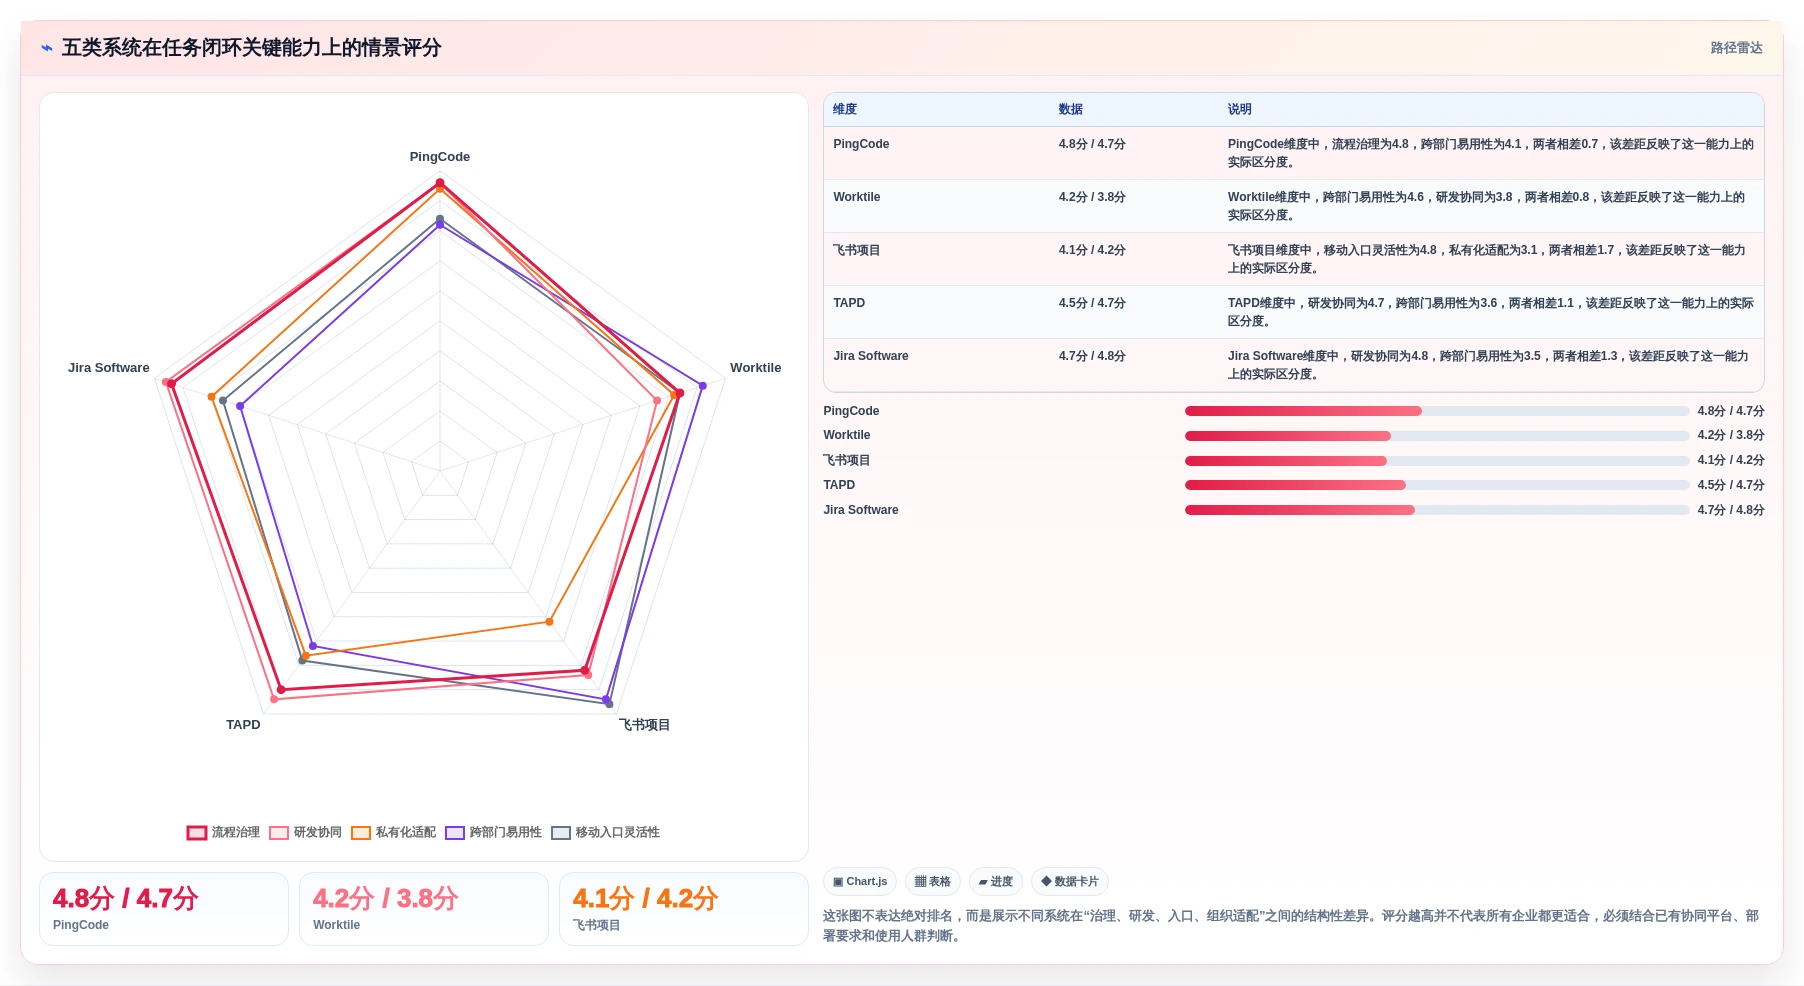Click the 路径雷达 tag in header
The width and height of the screenshot is (1804, 986).
(1736, 48)
